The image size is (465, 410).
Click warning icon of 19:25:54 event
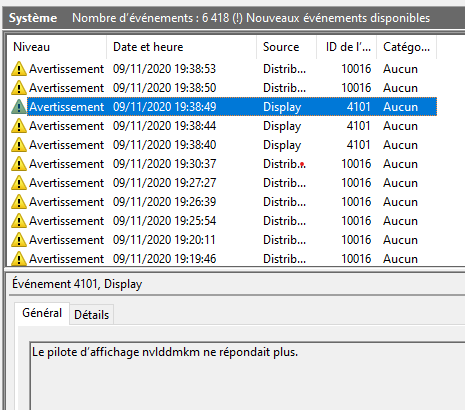(x=19, y=221)
